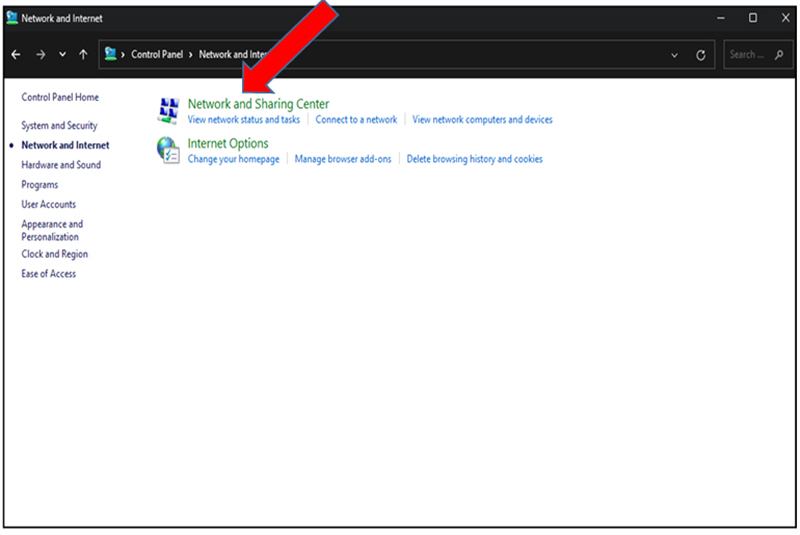Click Delete browsing history and cookies
800x535 pixels.
click(x=474, y=159)
